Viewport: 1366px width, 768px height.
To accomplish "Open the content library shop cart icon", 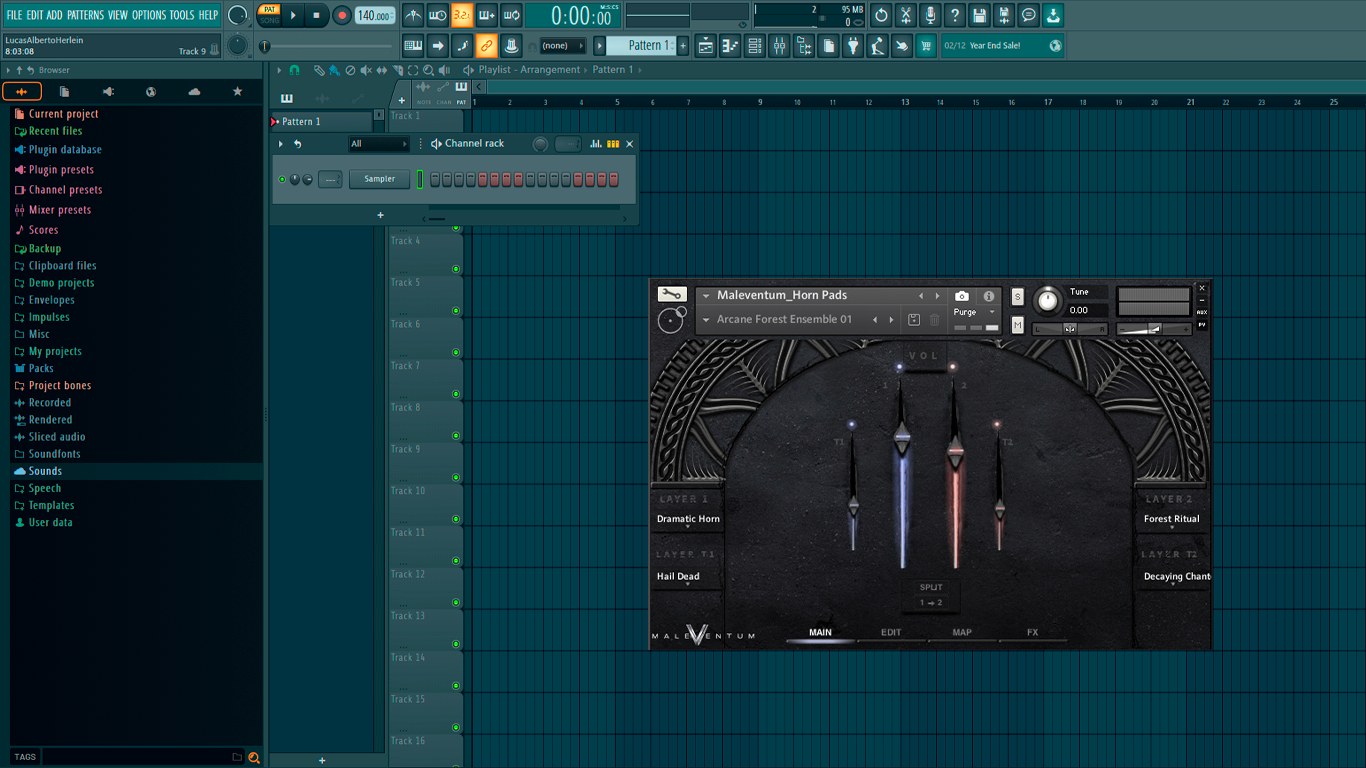I will click(926, 45).
